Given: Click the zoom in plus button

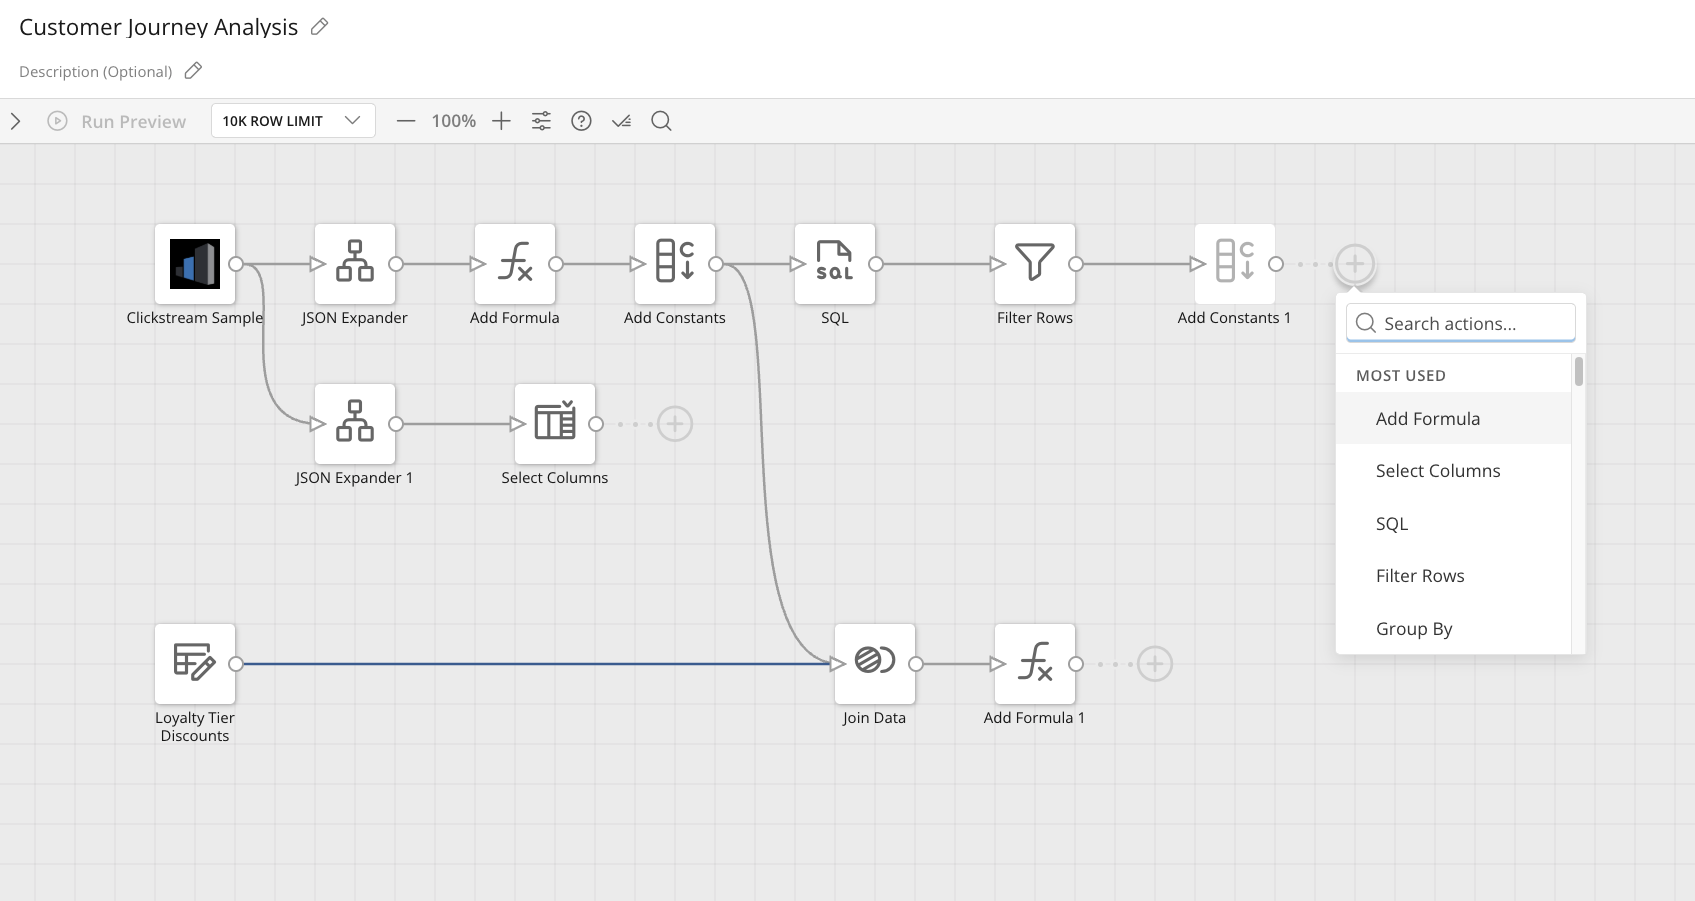Looking at the screenshot, I should click(x=502, y=121).
